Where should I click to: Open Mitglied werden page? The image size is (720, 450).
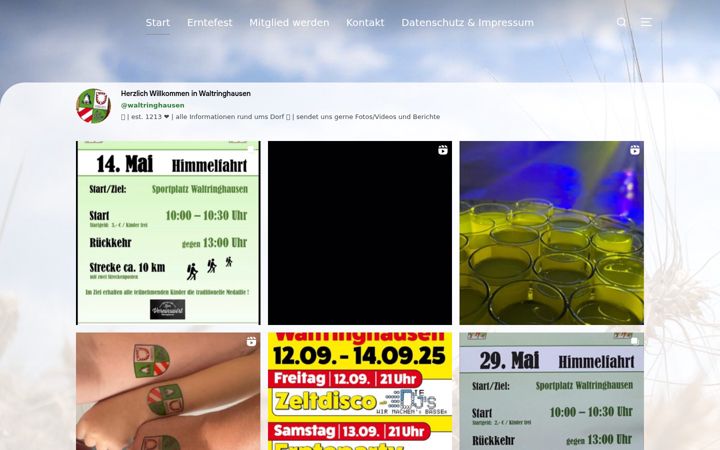tap(289, 22)
